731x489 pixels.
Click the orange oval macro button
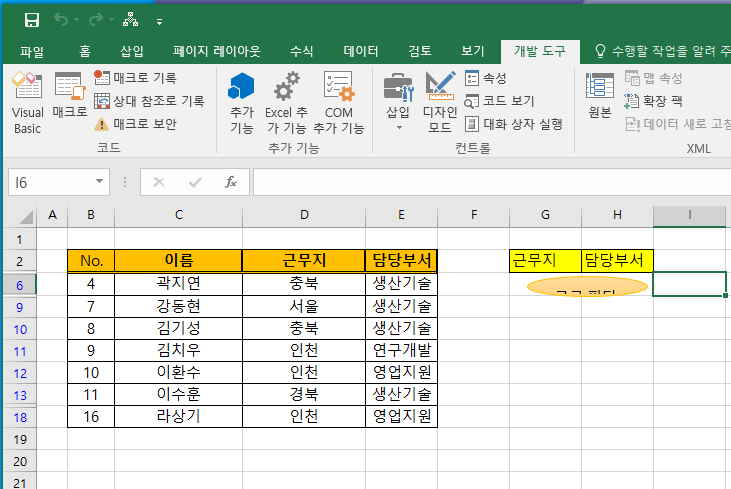587,286
